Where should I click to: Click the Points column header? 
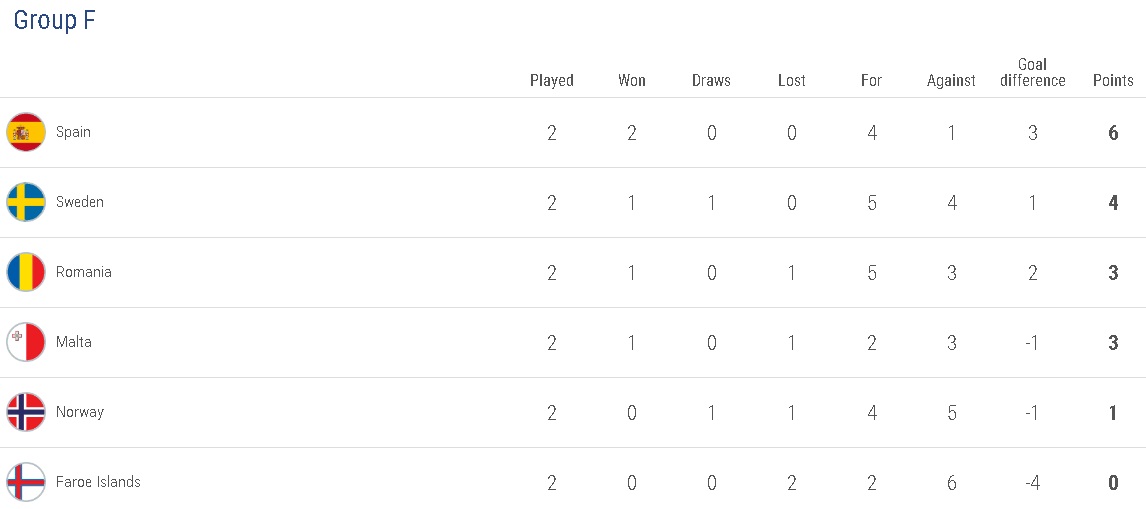point(1113,80)
